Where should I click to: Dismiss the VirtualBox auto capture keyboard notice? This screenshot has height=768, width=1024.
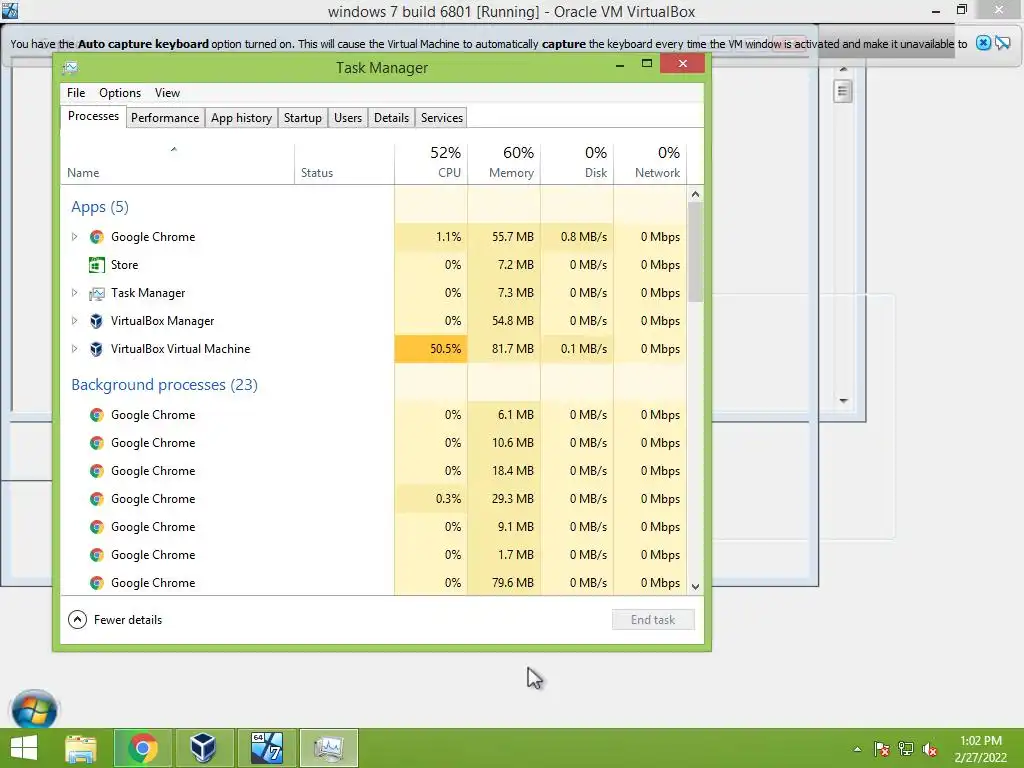click(x=983, y=43)
